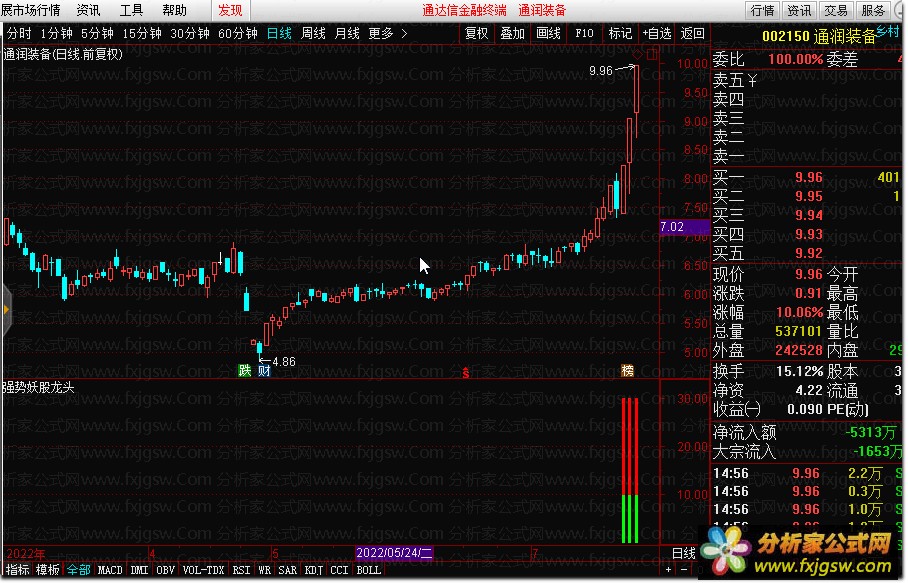Click the 榜 marker below chart

point(628,371)
